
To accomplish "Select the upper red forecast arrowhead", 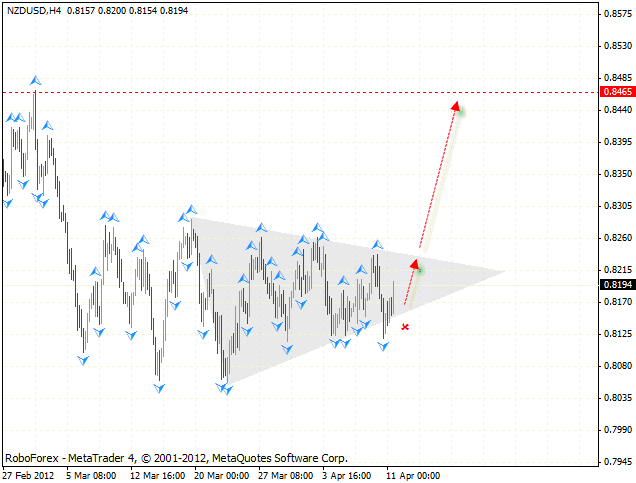I will point(455,105).
